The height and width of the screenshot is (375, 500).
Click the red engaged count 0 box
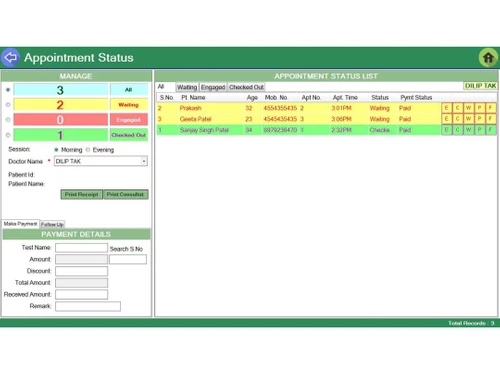tap(60, 120)
